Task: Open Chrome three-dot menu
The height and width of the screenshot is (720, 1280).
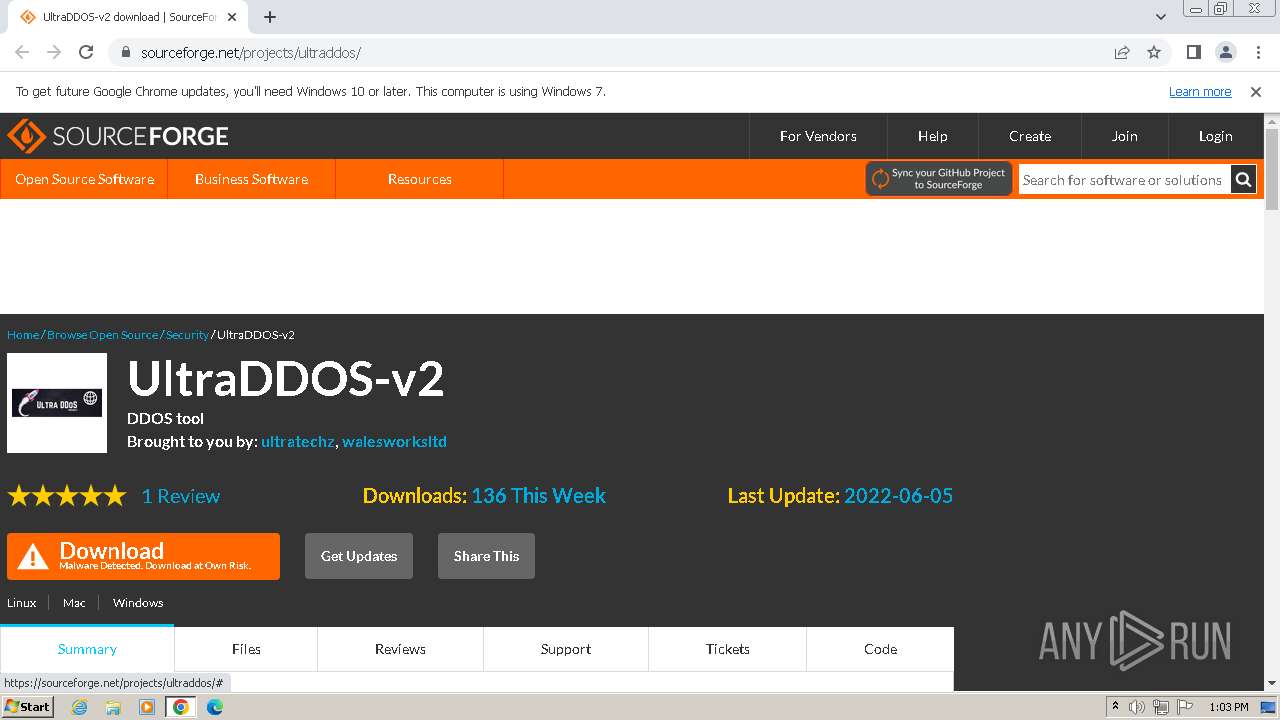Action: (x=1257, y=52)
